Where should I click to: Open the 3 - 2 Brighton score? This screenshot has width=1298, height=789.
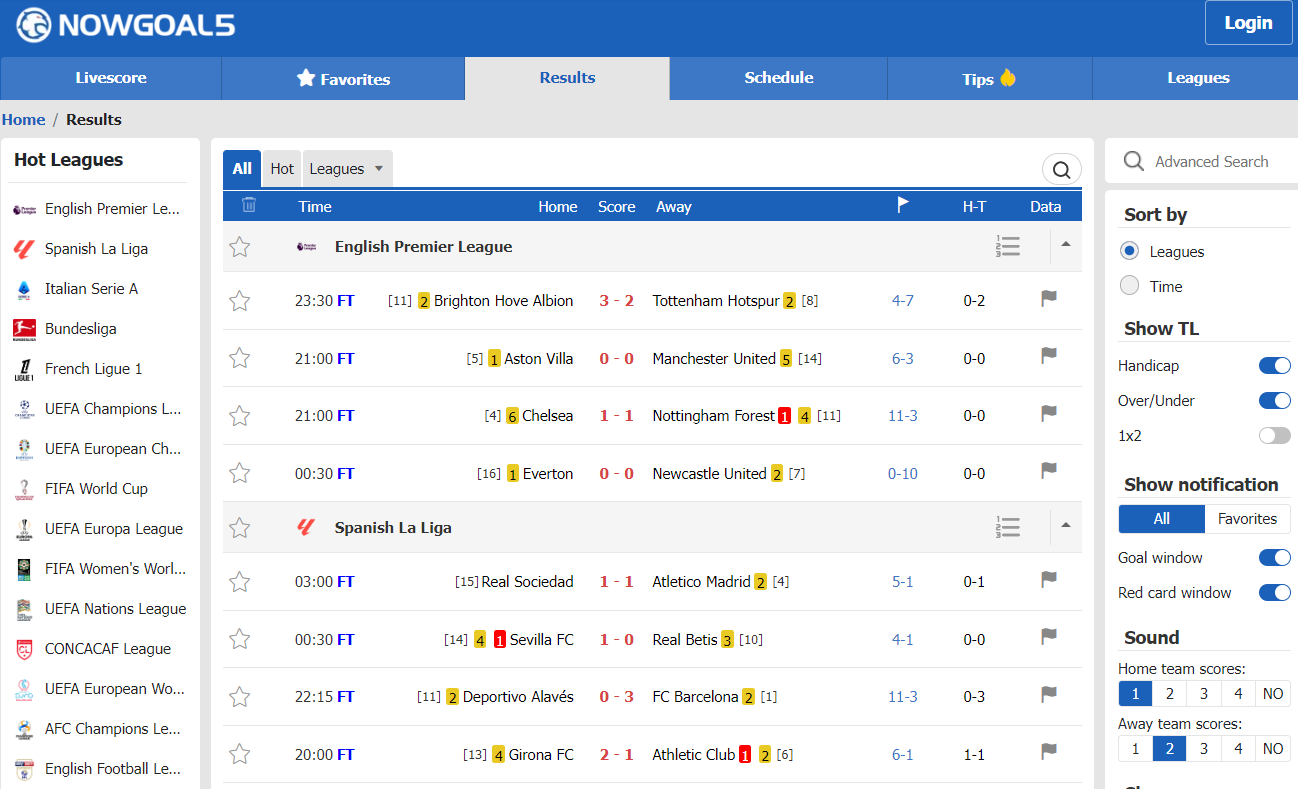617,301
